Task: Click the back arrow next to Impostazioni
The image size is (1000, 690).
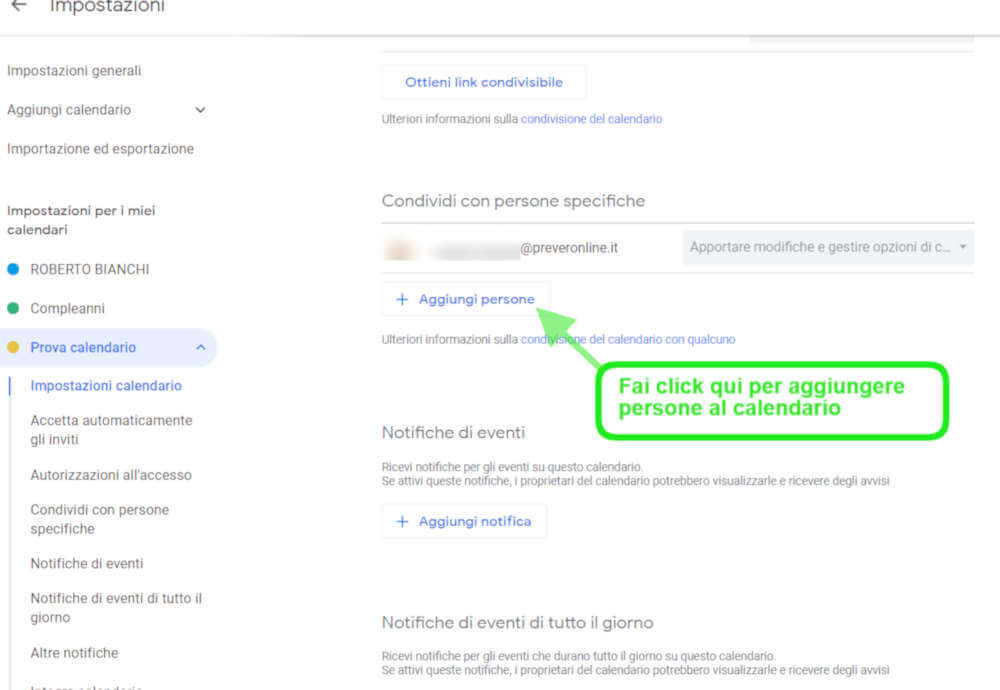Action: (x=18, y=7)
